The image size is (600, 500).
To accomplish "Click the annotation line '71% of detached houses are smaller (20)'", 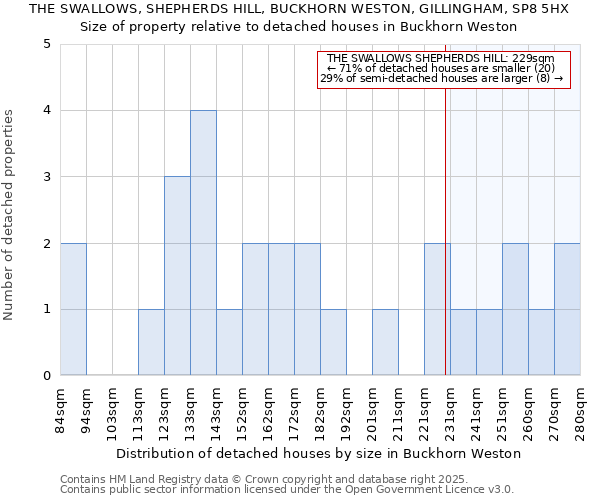I will tap(442, 68).
